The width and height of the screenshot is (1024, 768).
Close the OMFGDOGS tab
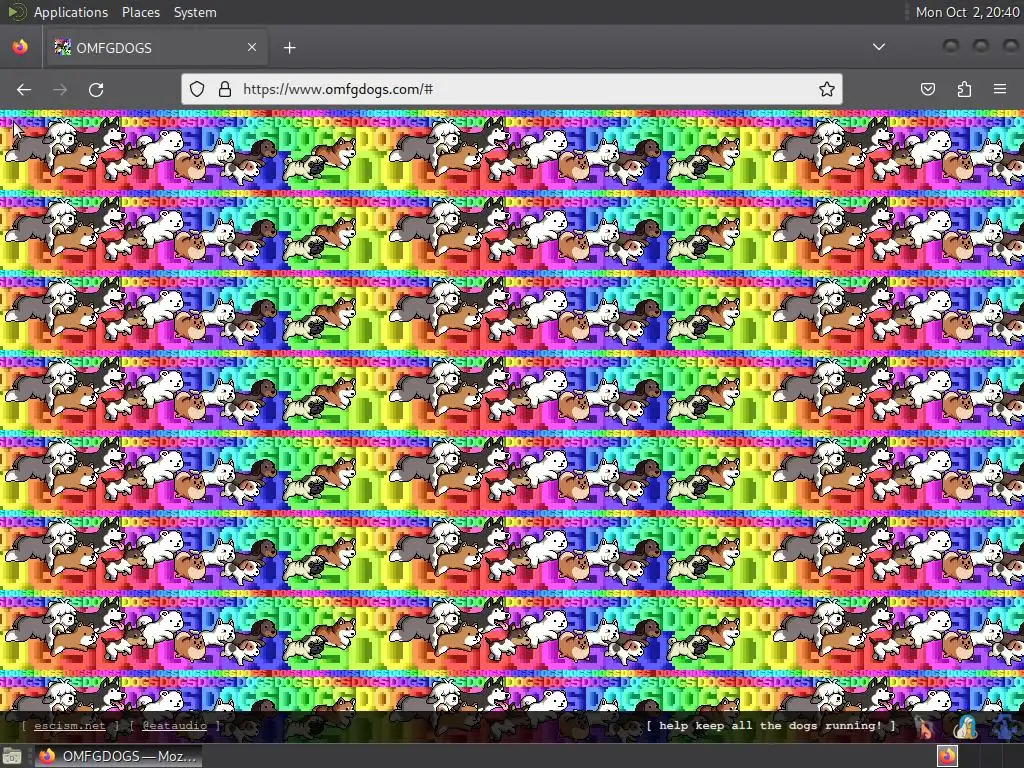click(x=251, y=47)
